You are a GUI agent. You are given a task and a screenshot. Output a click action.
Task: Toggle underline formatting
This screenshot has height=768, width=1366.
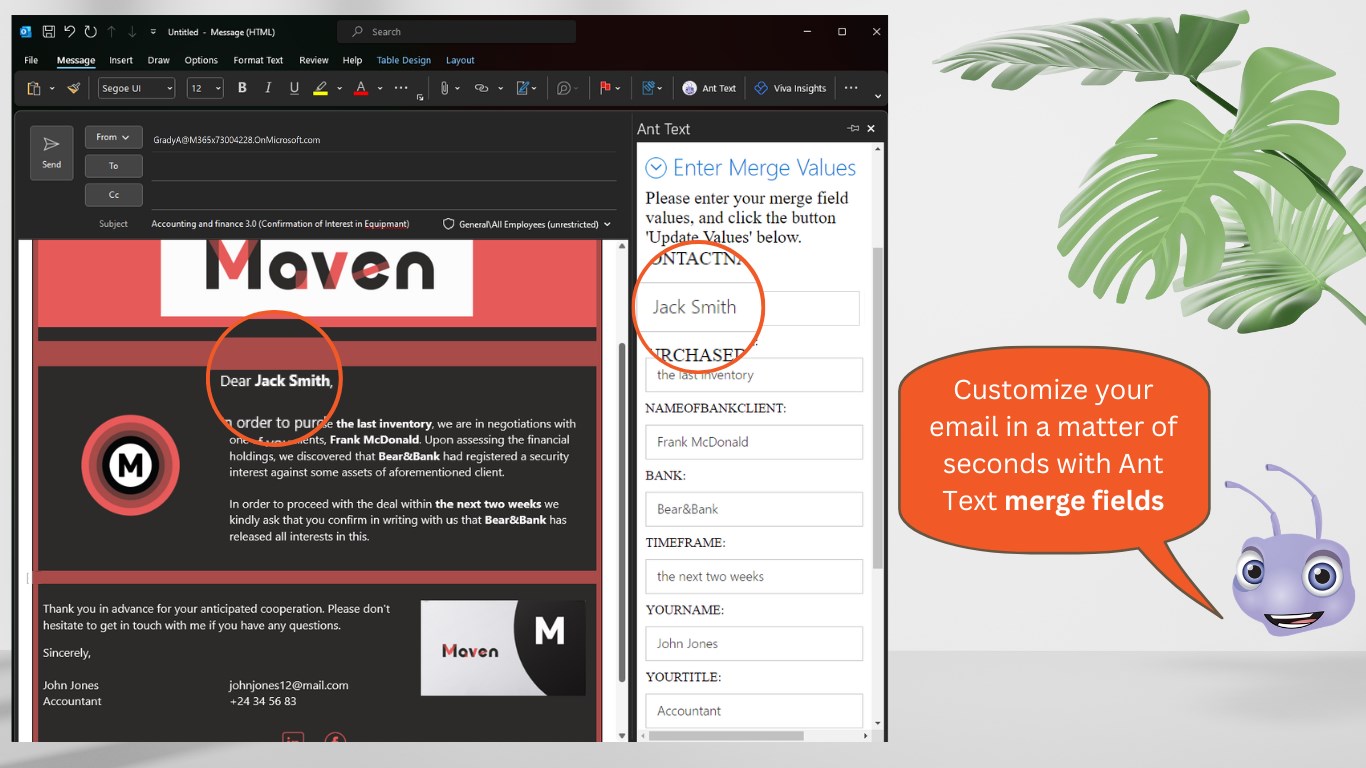pos(294,88)
